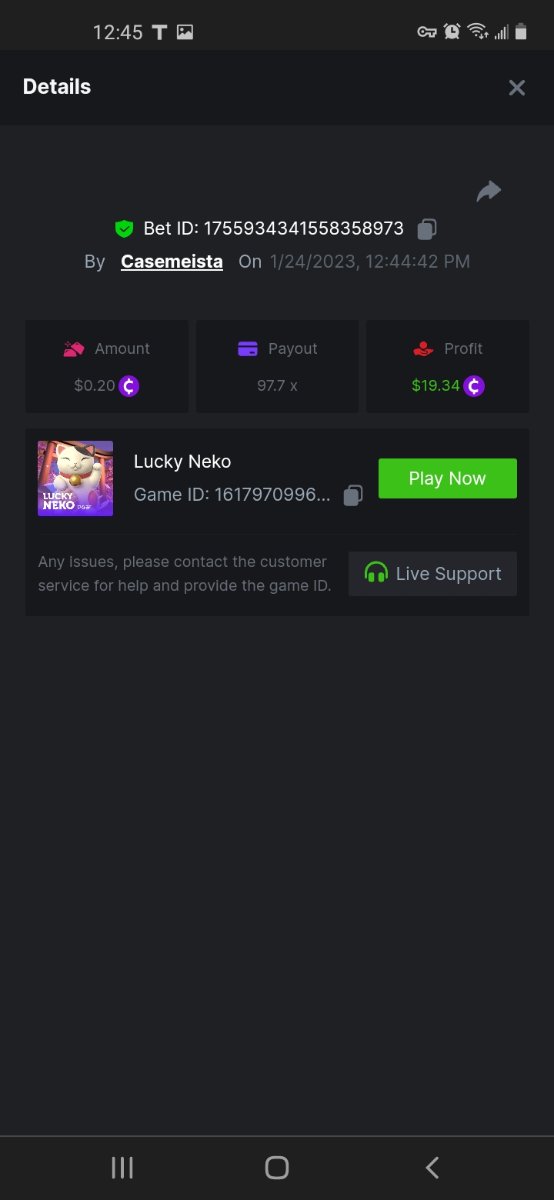The height and width of the screenshot is (1200, 554).
Task: Tap the green verified shield icon
Action: tap(124, 229)
